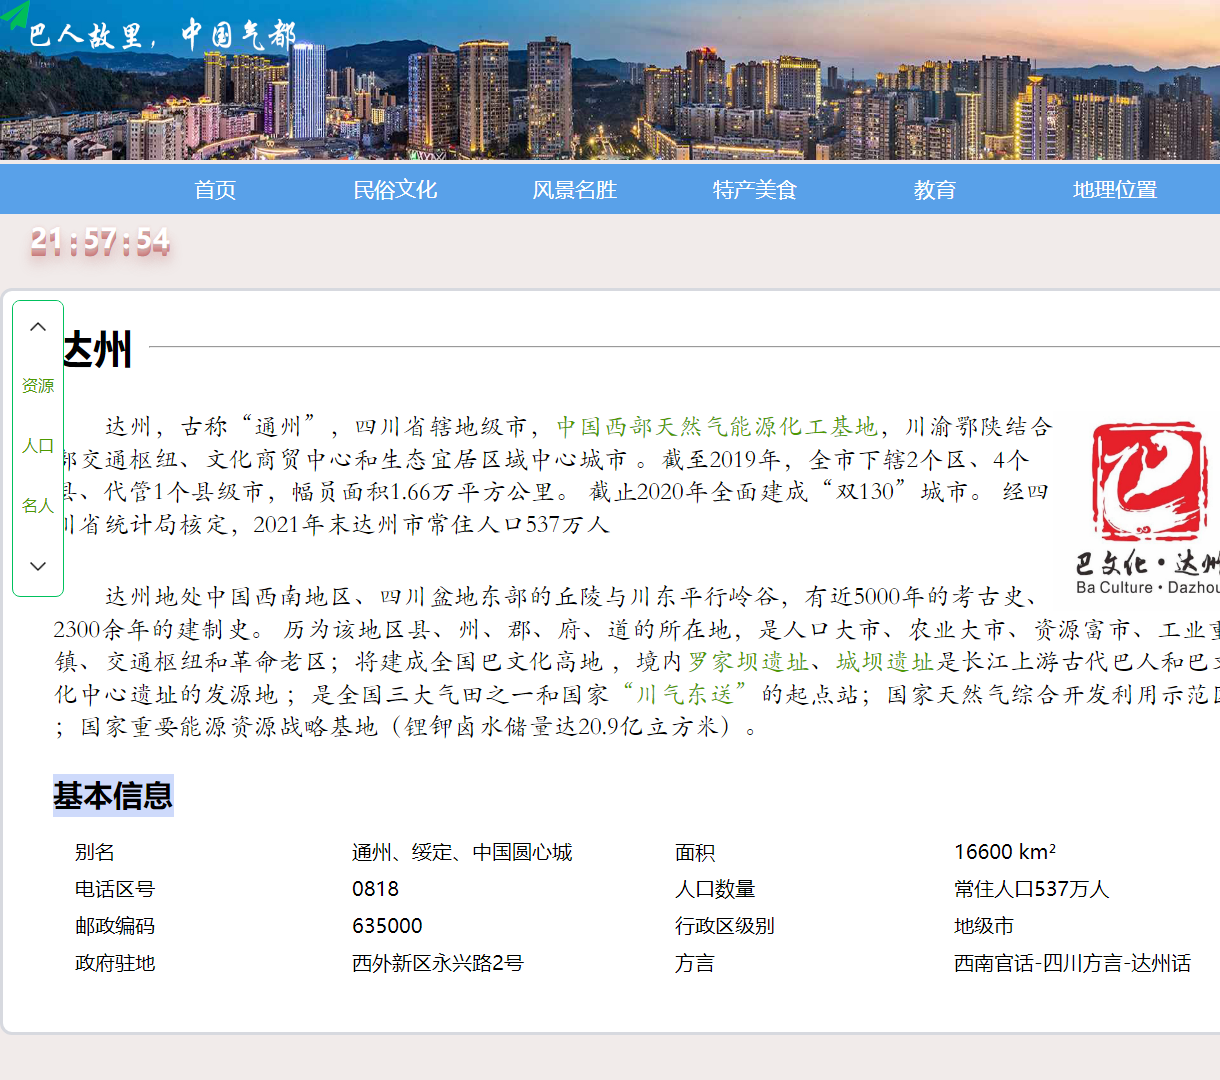This screenshot has width=1220, height=1080.
Task: Open the 人口 sidebar link
Action: (x=38, y=446)
